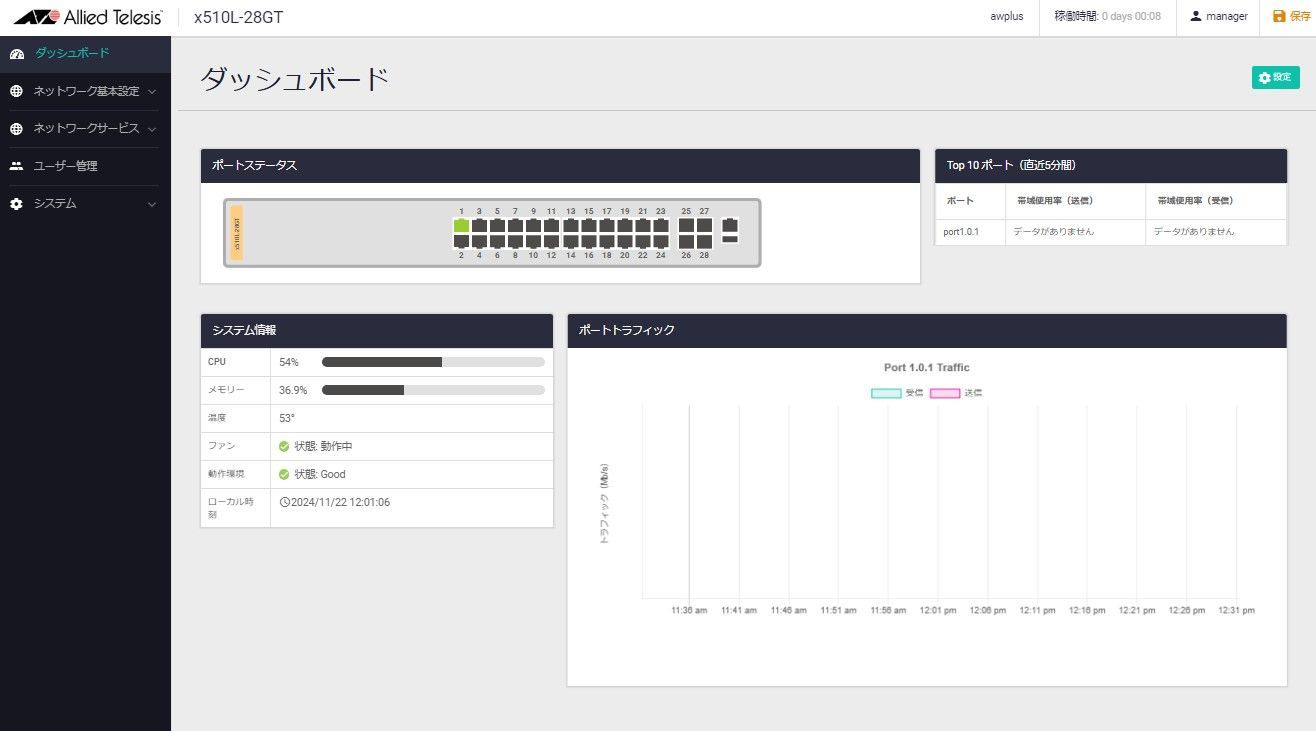The width and height of the screenshot is (1316, 731).
Task: Select port 6 on the switch diagram
Action: click(x=497, y=241)
